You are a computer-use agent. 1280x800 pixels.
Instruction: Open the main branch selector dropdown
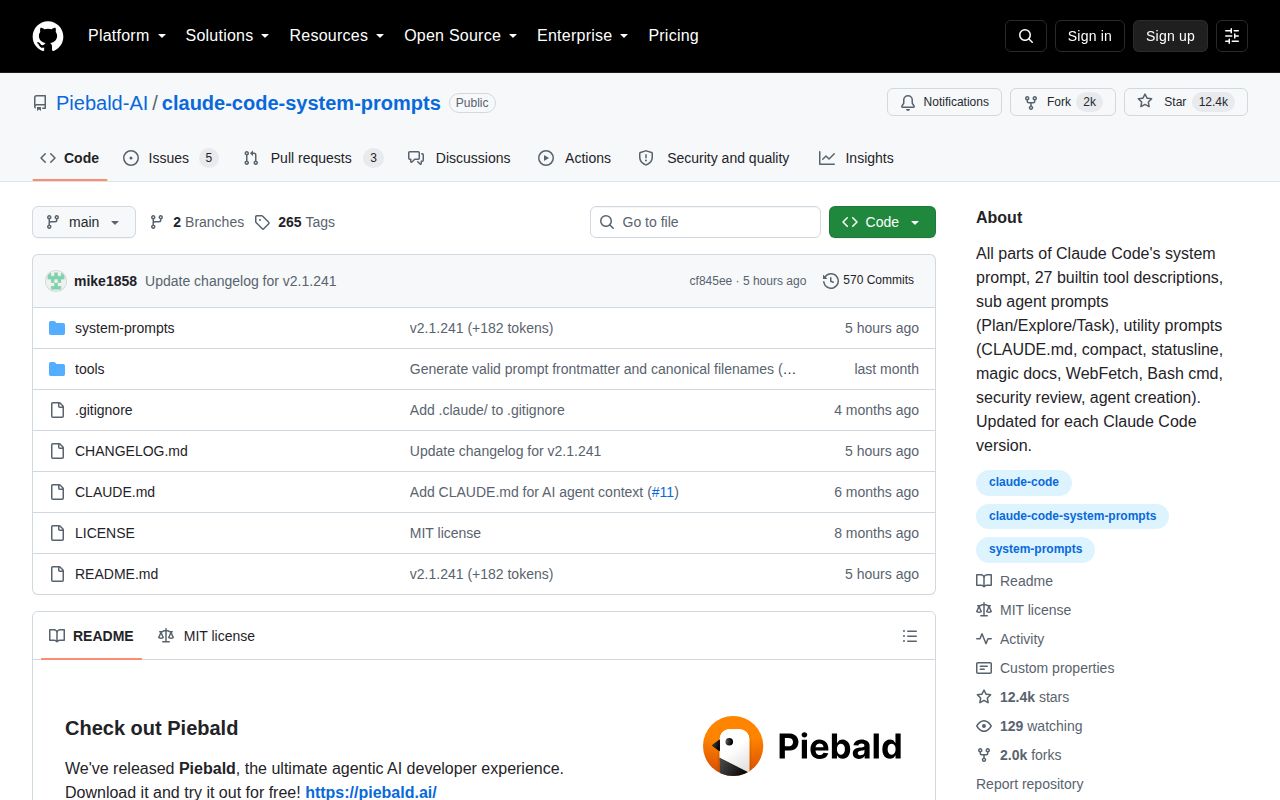pos(84,222)
